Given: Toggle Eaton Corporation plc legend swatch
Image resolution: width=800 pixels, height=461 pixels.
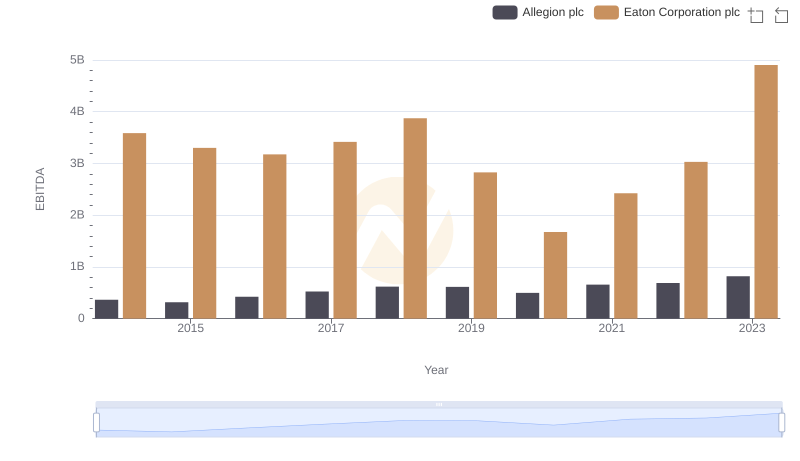Looking at the screenshot, I should click(606, 12).
